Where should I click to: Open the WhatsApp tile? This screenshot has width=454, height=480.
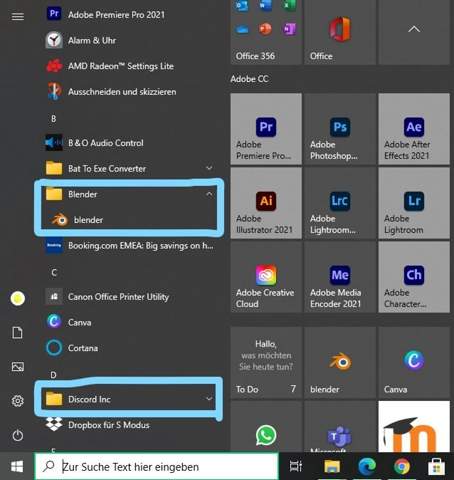pos(266,427)
